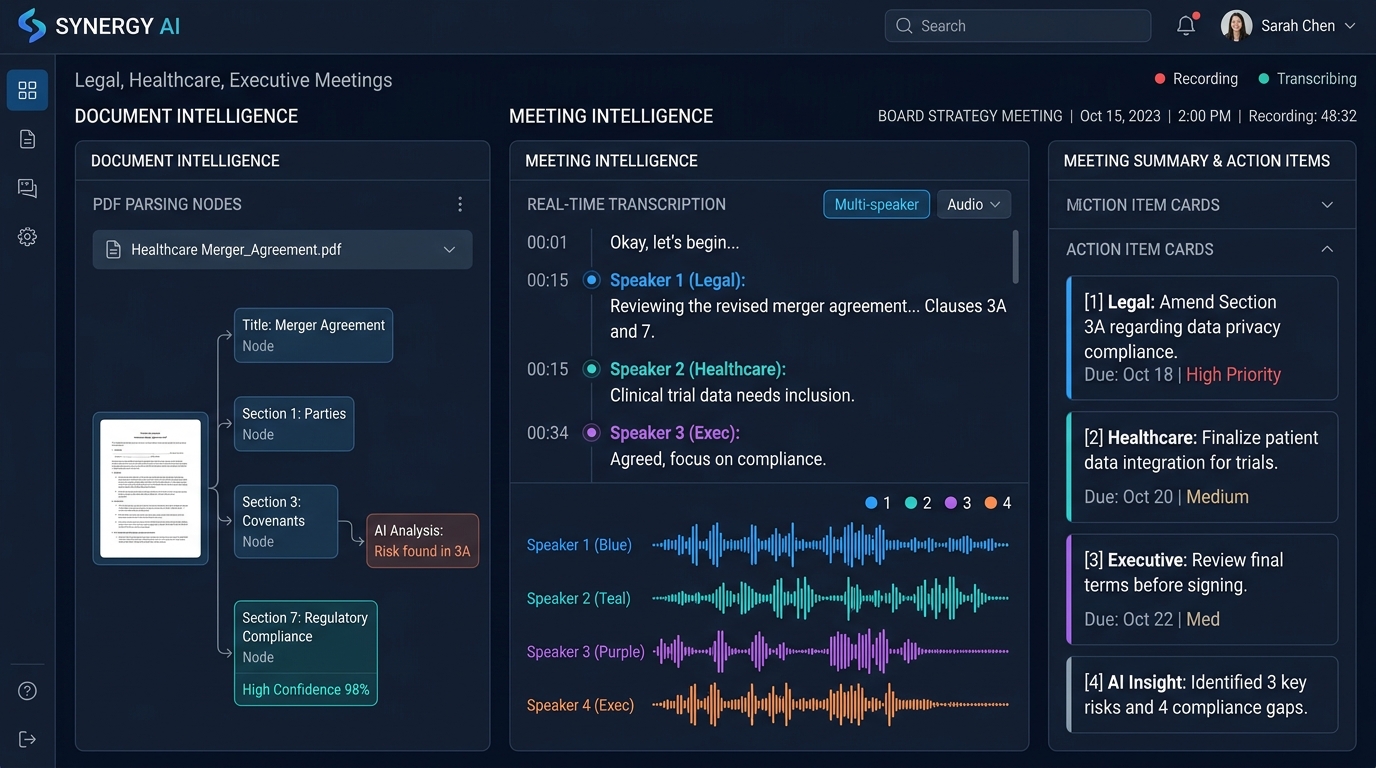Image resolution: width=1376 pixels, height=768 pixels.
Task: Open the help question mark icon
Action: tap(27, 691)
